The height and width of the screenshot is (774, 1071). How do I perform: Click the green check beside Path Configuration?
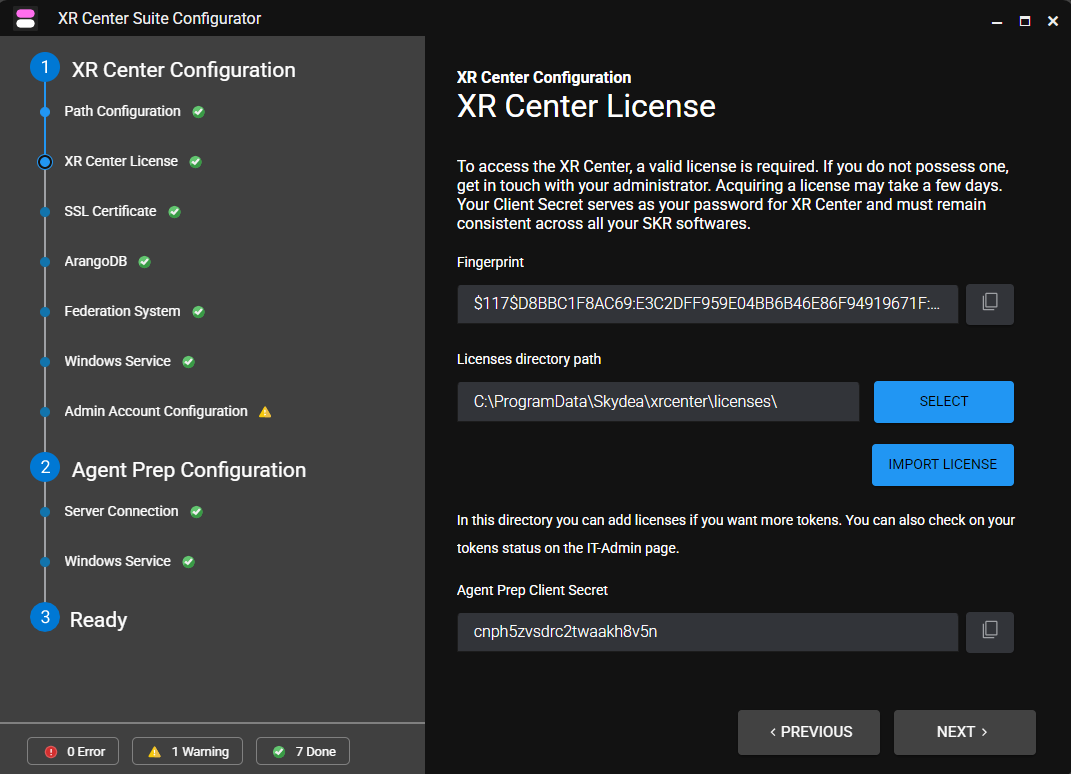tap(198, 112)
